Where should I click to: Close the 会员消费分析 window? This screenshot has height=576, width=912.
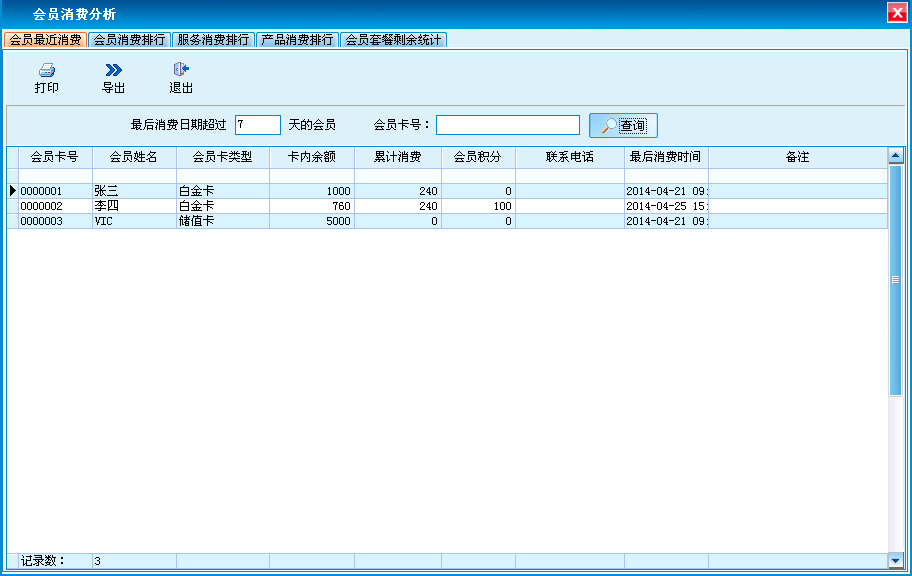pos(897,13)
